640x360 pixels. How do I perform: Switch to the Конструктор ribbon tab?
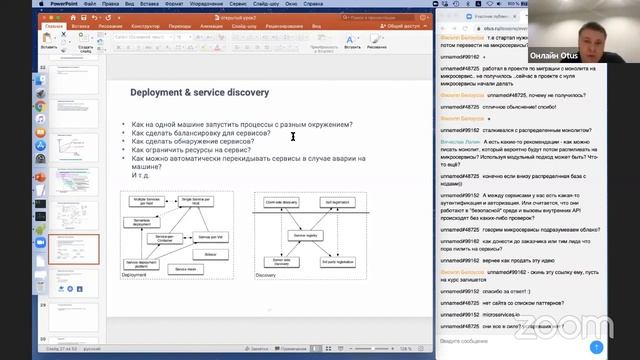tap(145, 26)
